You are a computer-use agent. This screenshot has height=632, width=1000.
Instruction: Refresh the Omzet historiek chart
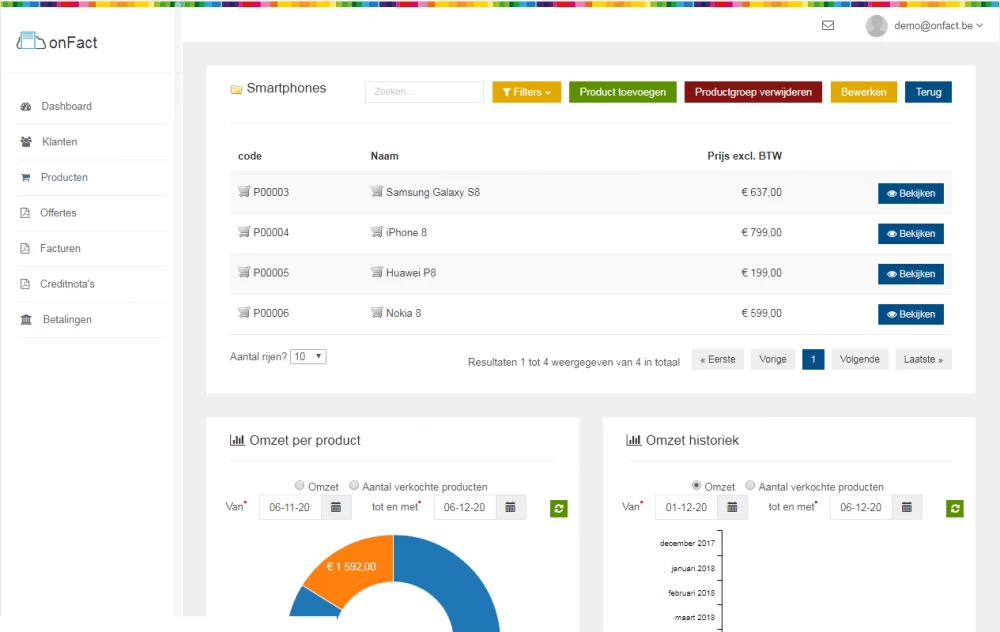[x=955, y=509]
